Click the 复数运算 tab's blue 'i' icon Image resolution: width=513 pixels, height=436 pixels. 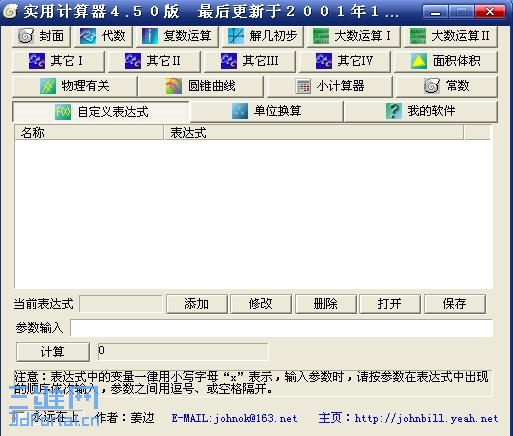pyautogui.click(x=150, y=36)
